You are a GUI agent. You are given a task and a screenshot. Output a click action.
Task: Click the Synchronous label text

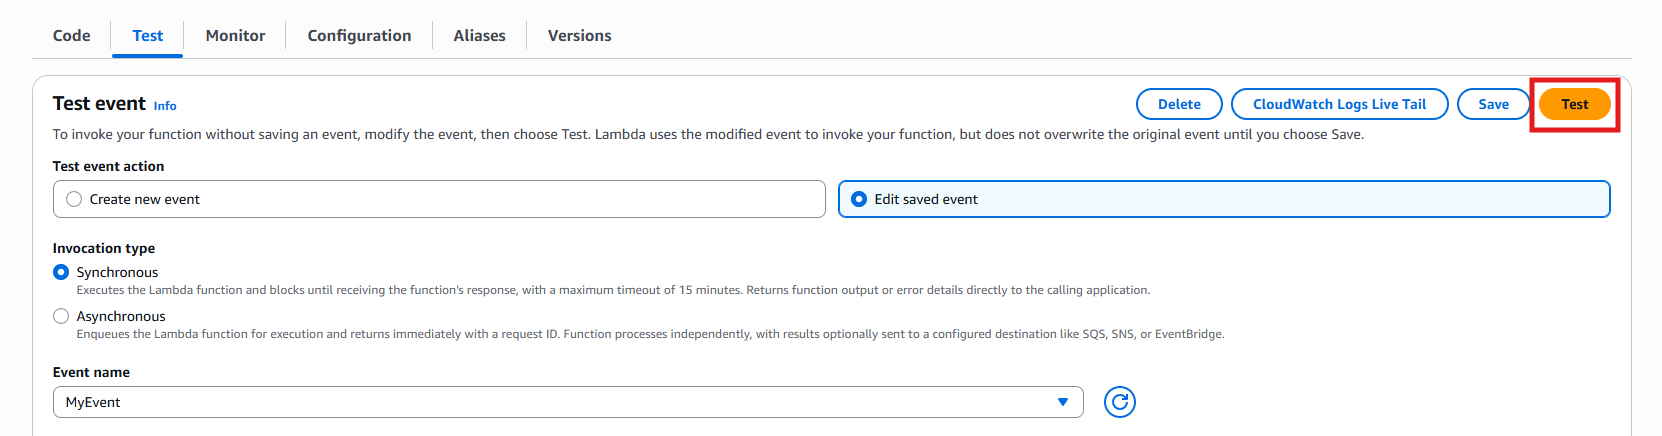[117, 272]
